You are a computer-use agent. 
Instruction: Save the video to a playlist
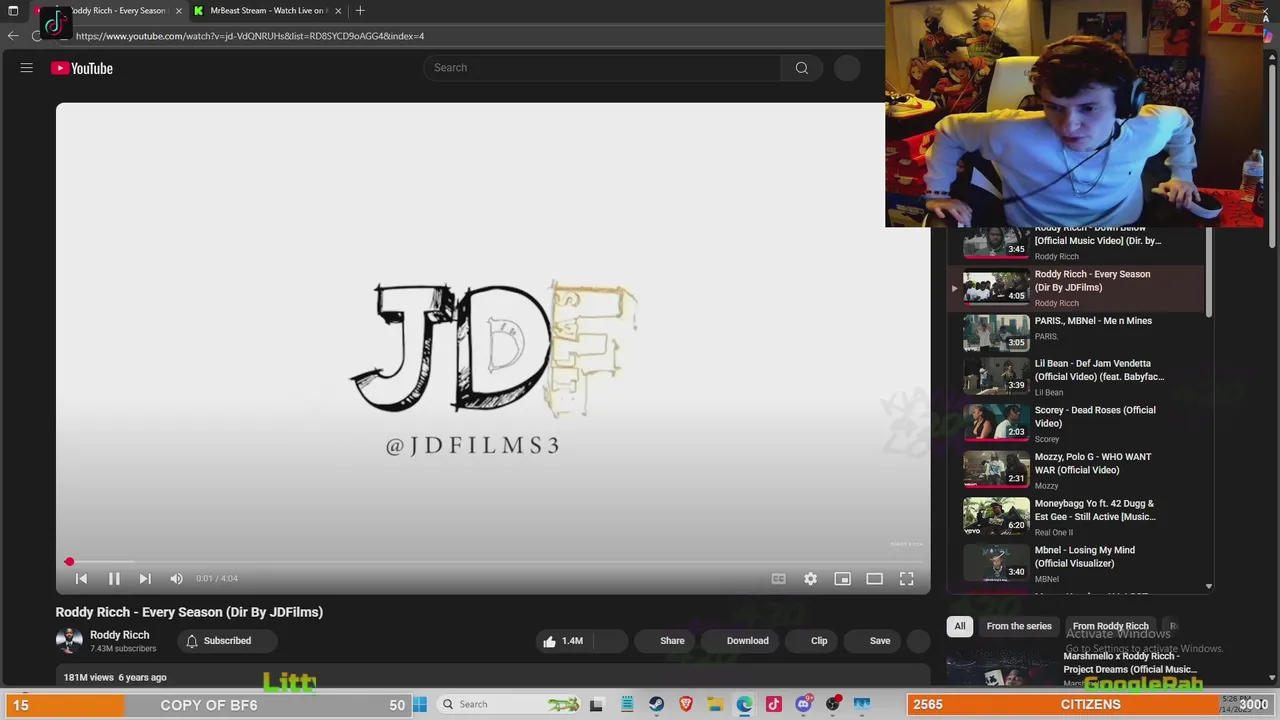[880, 641]
